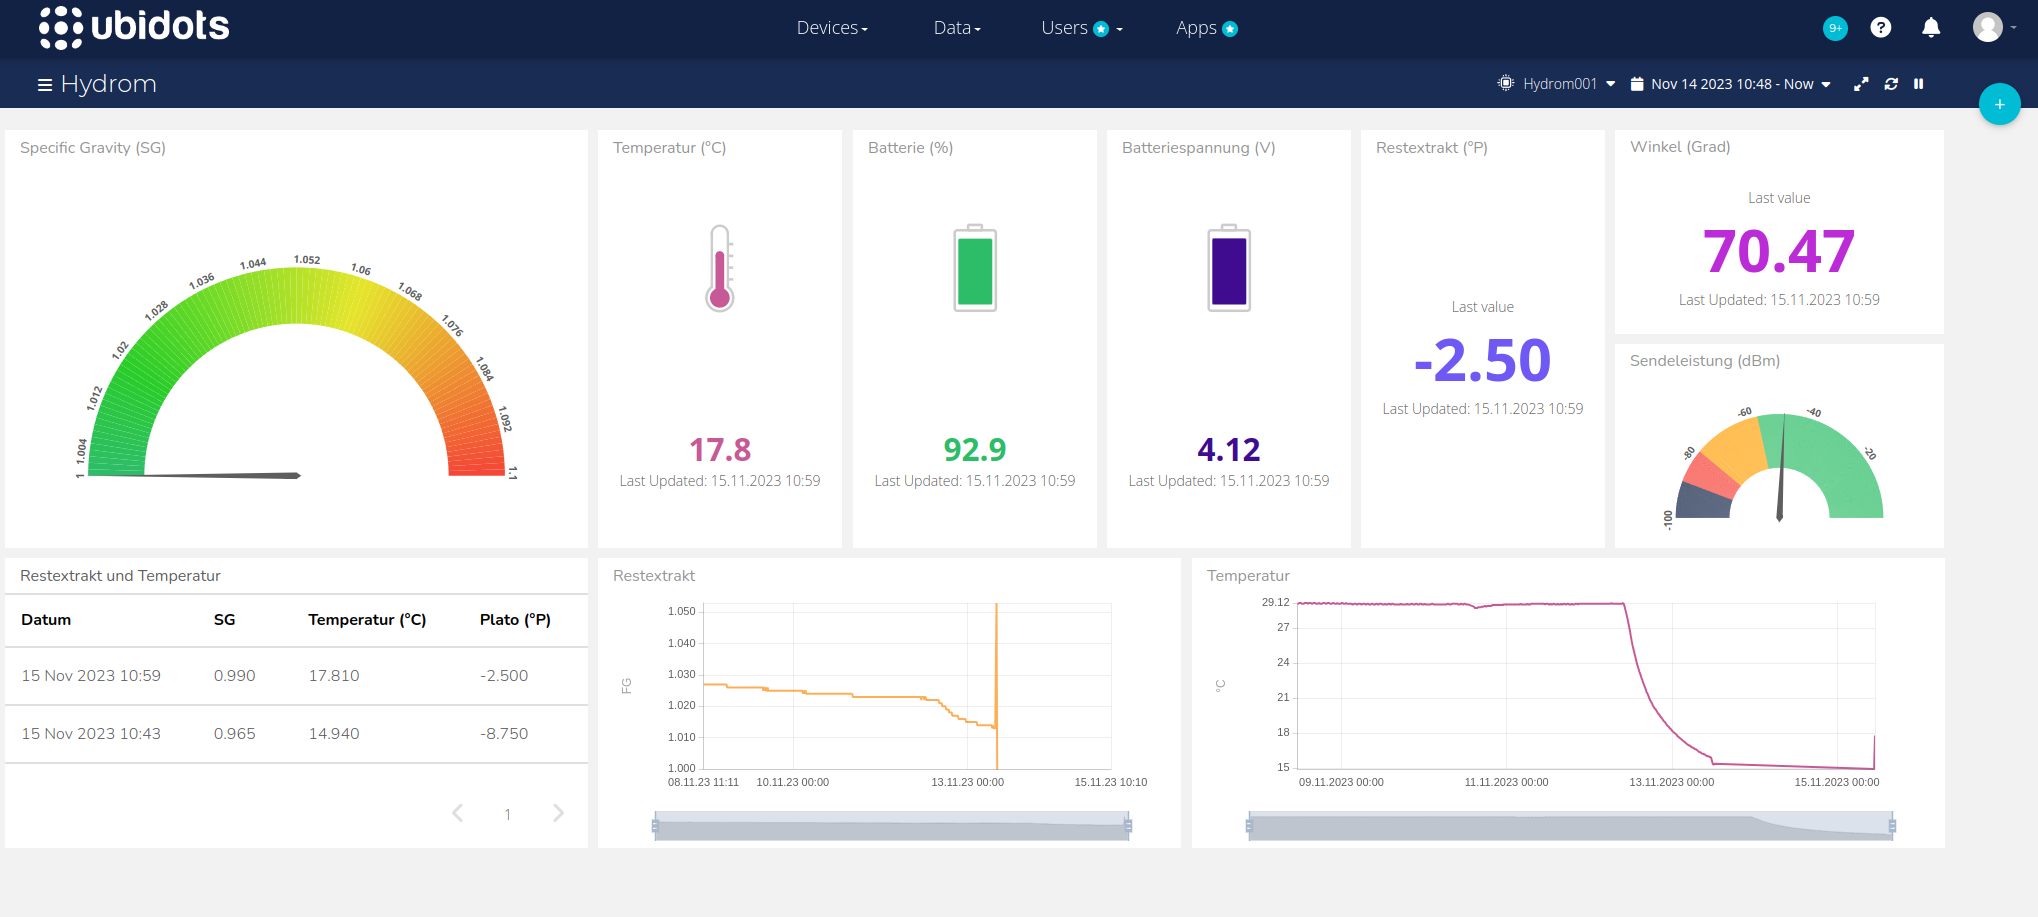
Task: Open the user avatar account menu
Action: 1988,28
